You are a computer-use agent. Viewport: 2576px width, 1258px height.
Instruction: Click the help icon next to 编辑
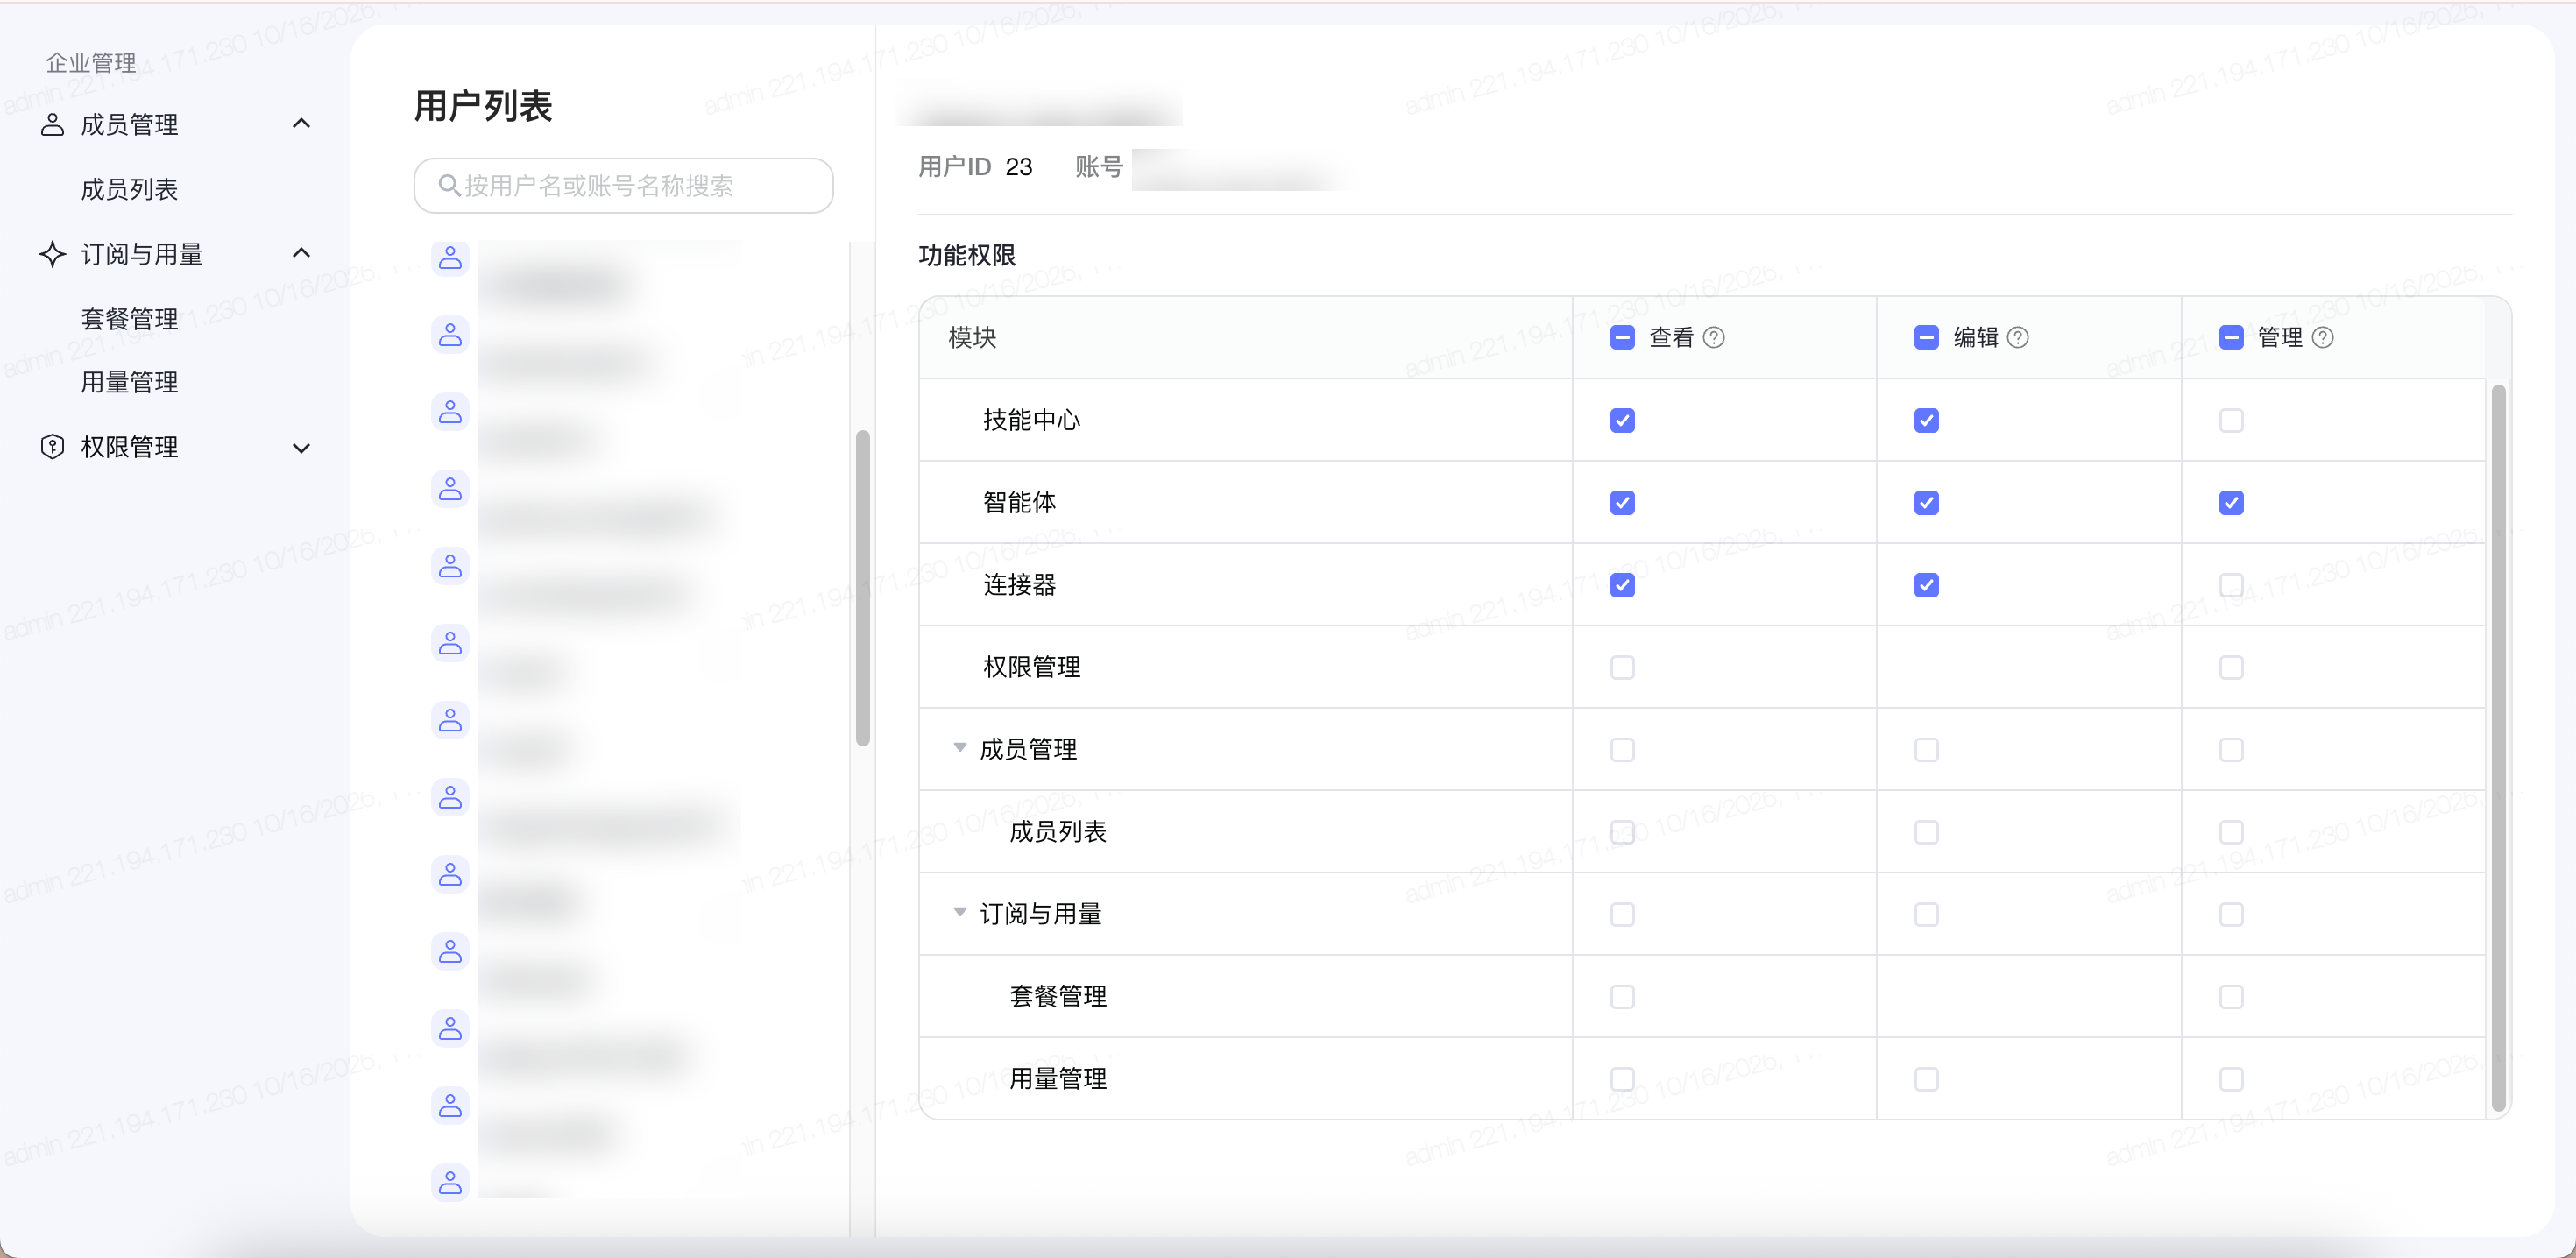click(x=2018, y=337)
